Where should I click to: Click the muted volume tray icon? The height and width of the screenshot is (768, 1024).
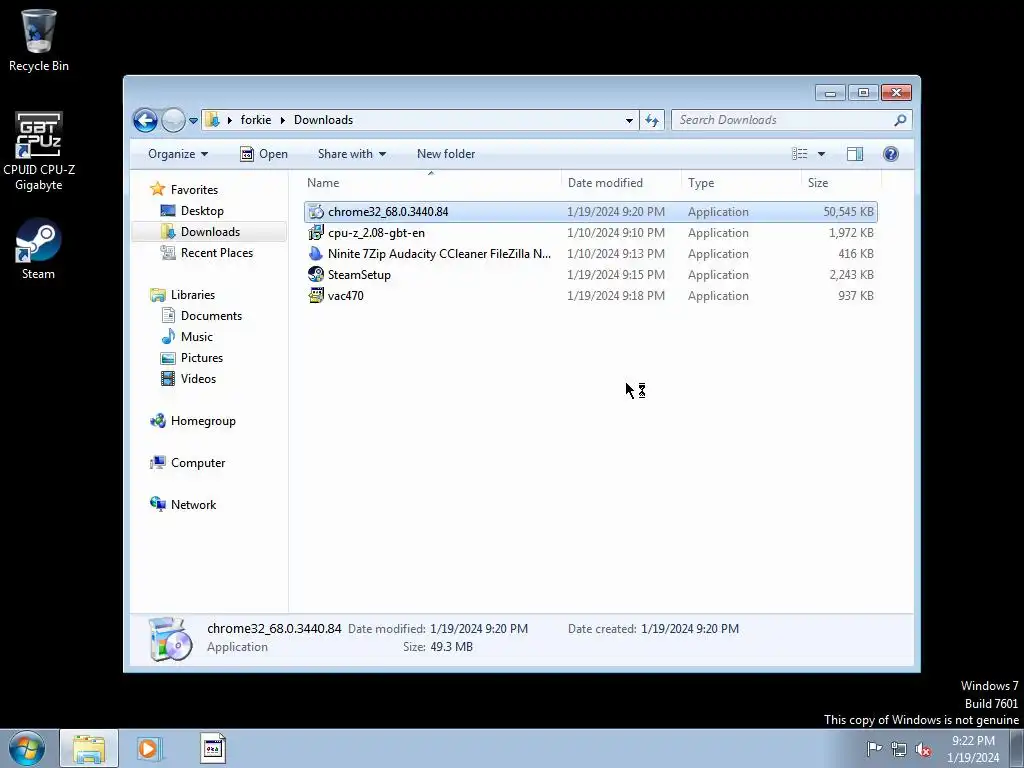click(923, 749)
